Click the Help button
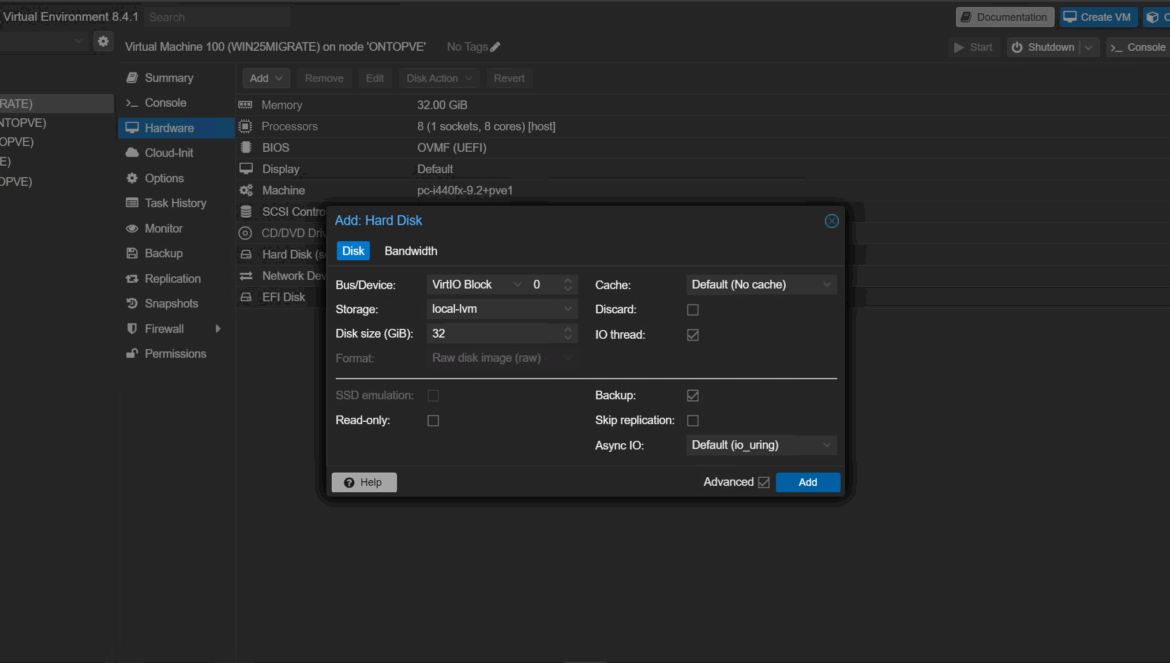 click(363, 483)
